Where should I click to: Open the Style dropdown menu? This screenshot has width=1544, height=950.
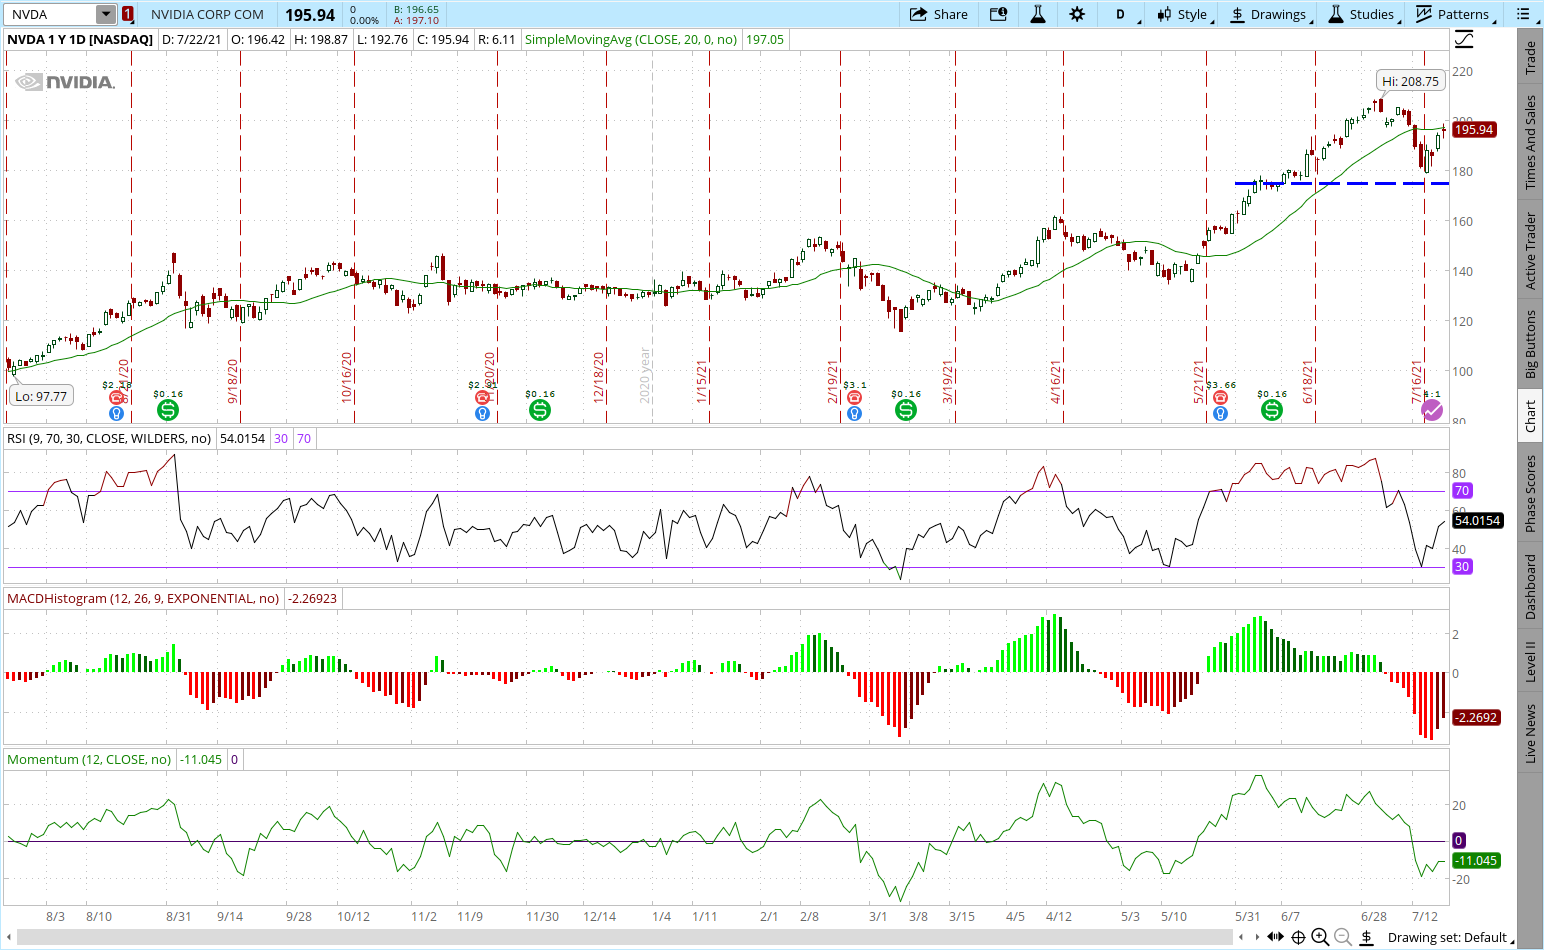coord(1185,14)
